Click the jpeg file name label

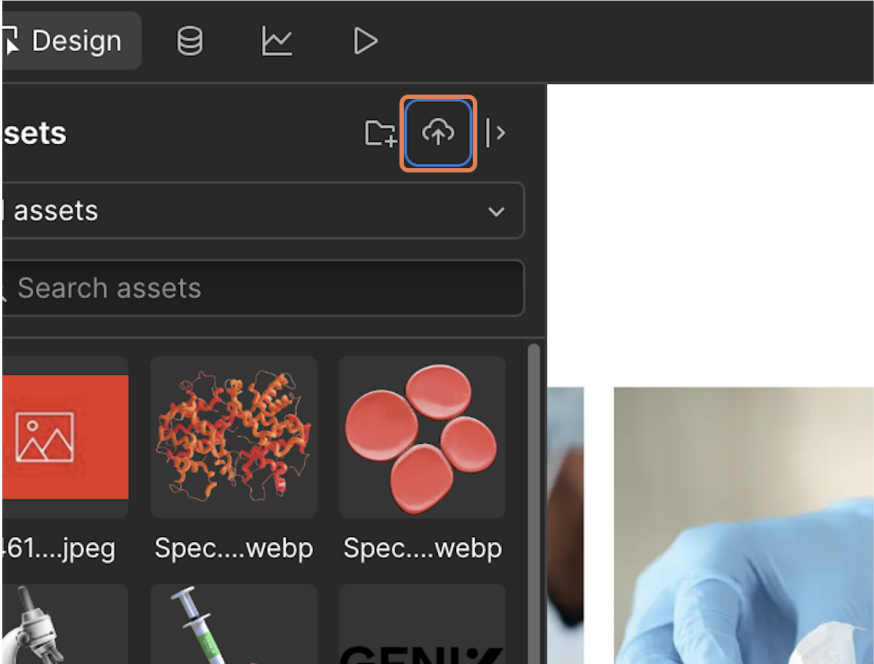pos(58,549)
